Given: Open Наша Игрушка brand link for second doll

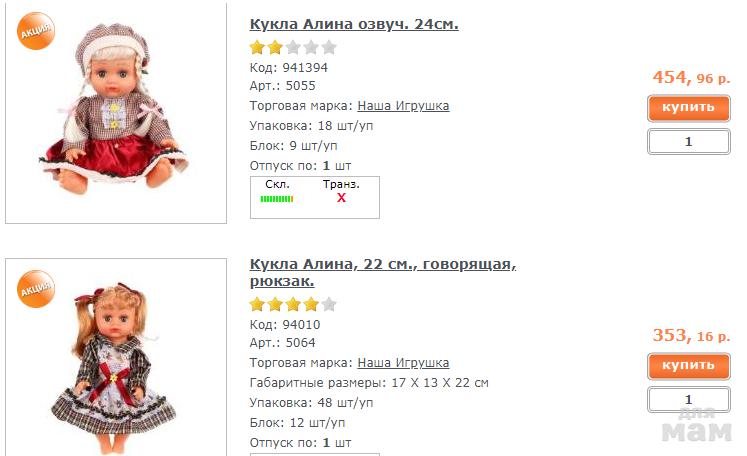Looking at the screenshot, I should click(x=403, y=363).
